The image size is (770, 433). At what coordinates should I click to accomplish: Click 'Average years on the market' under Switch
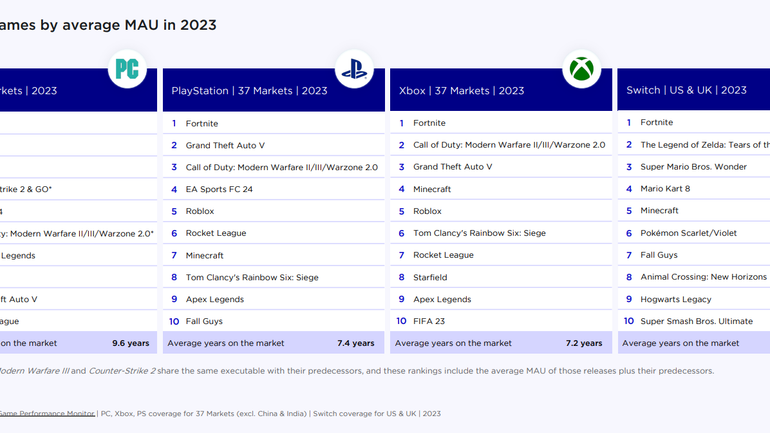click(681, 343)
